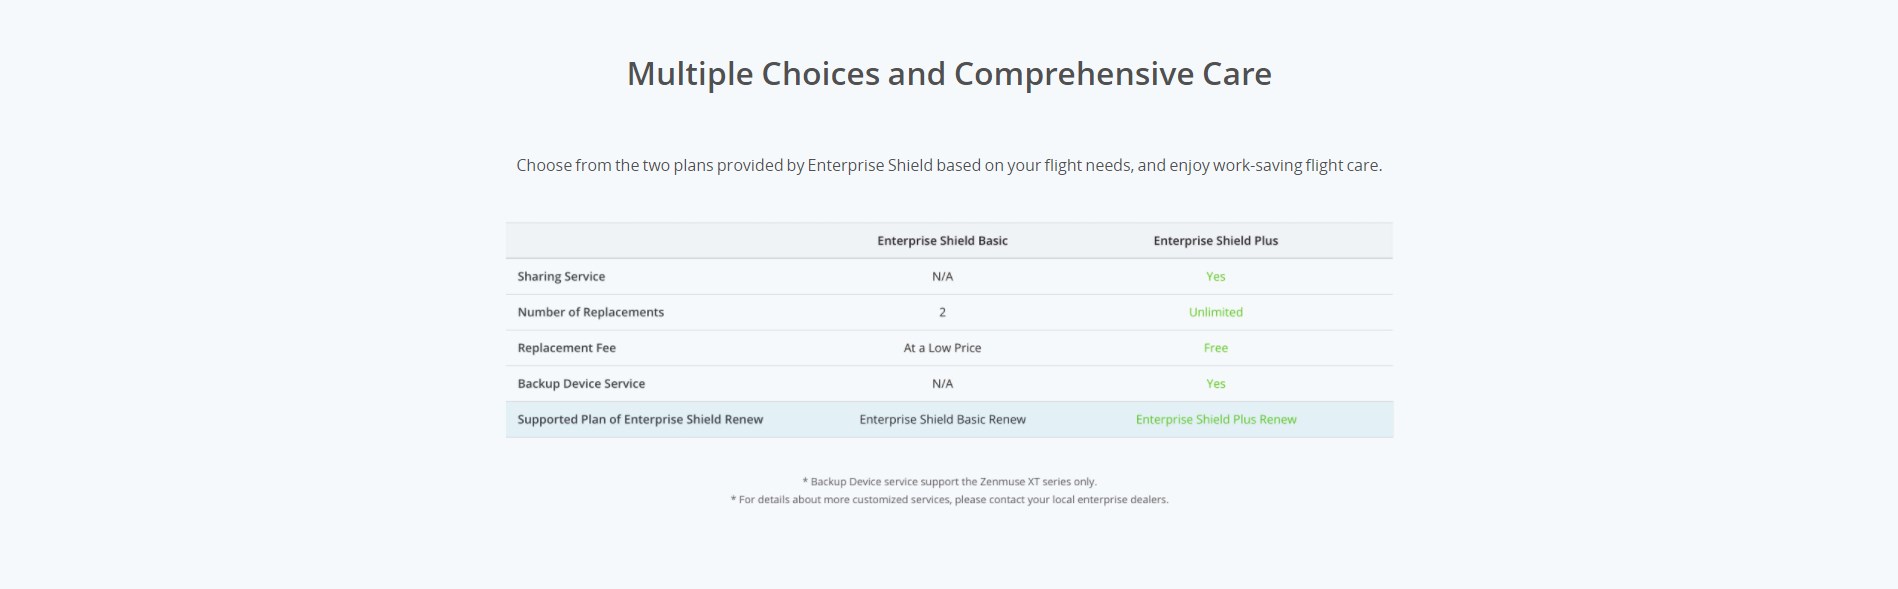Open the green "Enterprise Shield Plus Renew" text
This screenshot has height=589, width=1898.
(x=1215, y=420)
